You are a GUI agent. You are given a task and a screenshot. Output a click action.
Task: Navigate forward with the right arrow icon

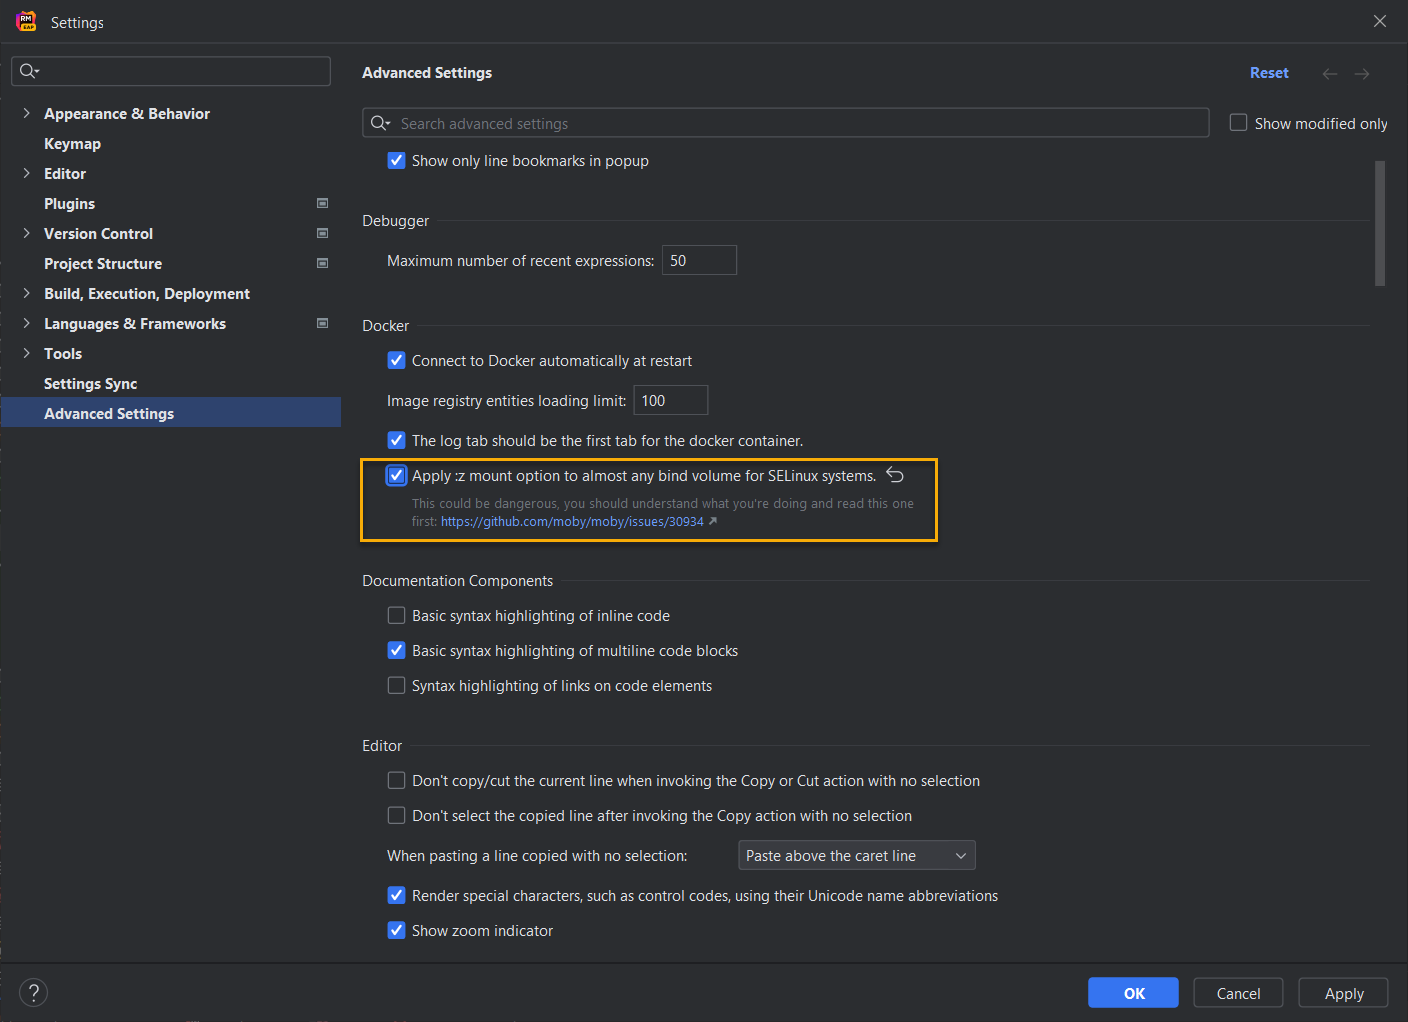(x=1362, y=74)
